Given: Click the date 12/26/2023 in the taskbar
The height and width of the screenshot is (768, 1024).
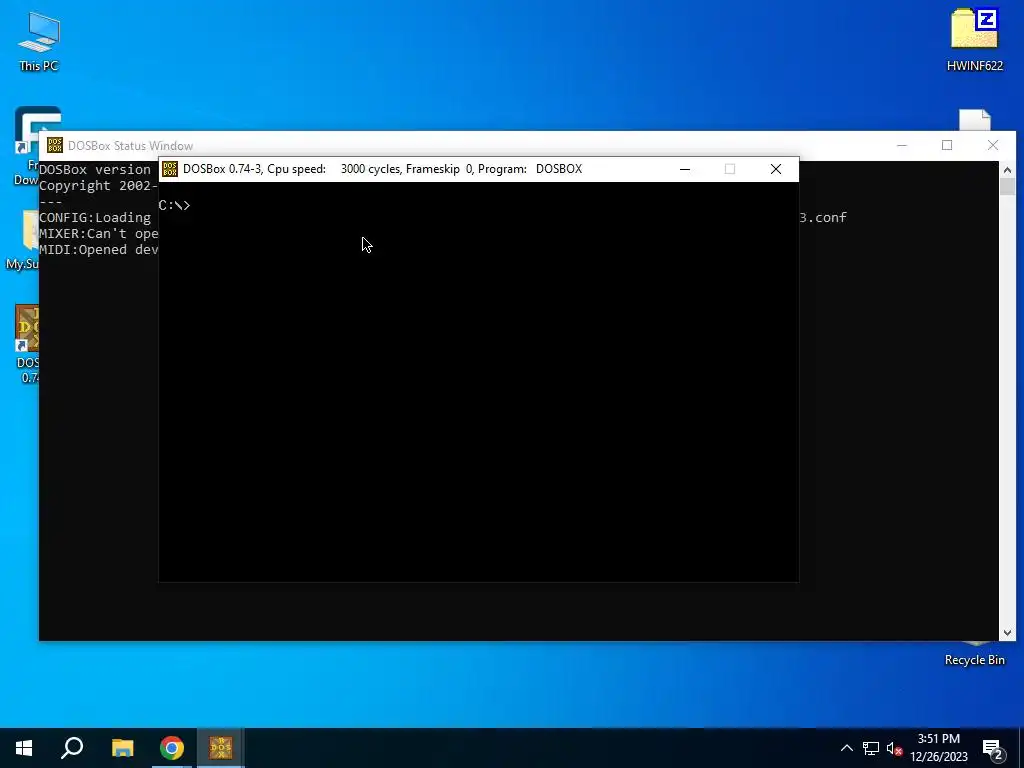Looking at the screenshot, I should 938,757.
